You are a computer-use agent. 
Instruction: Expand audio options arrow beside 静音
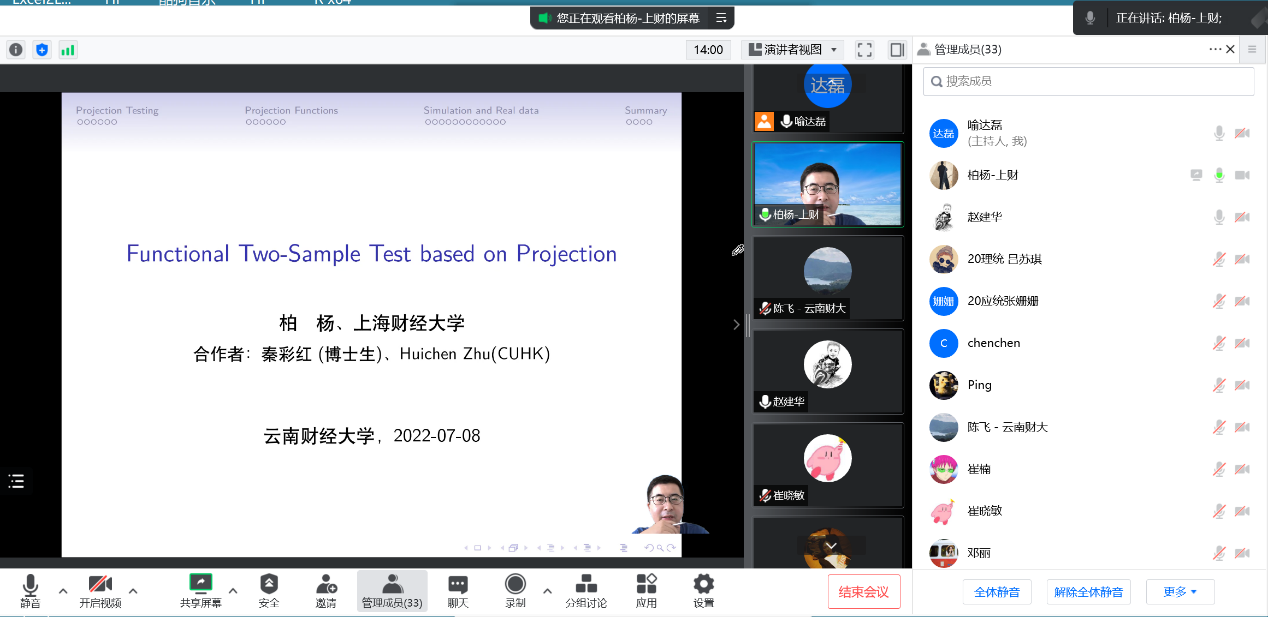63,590
